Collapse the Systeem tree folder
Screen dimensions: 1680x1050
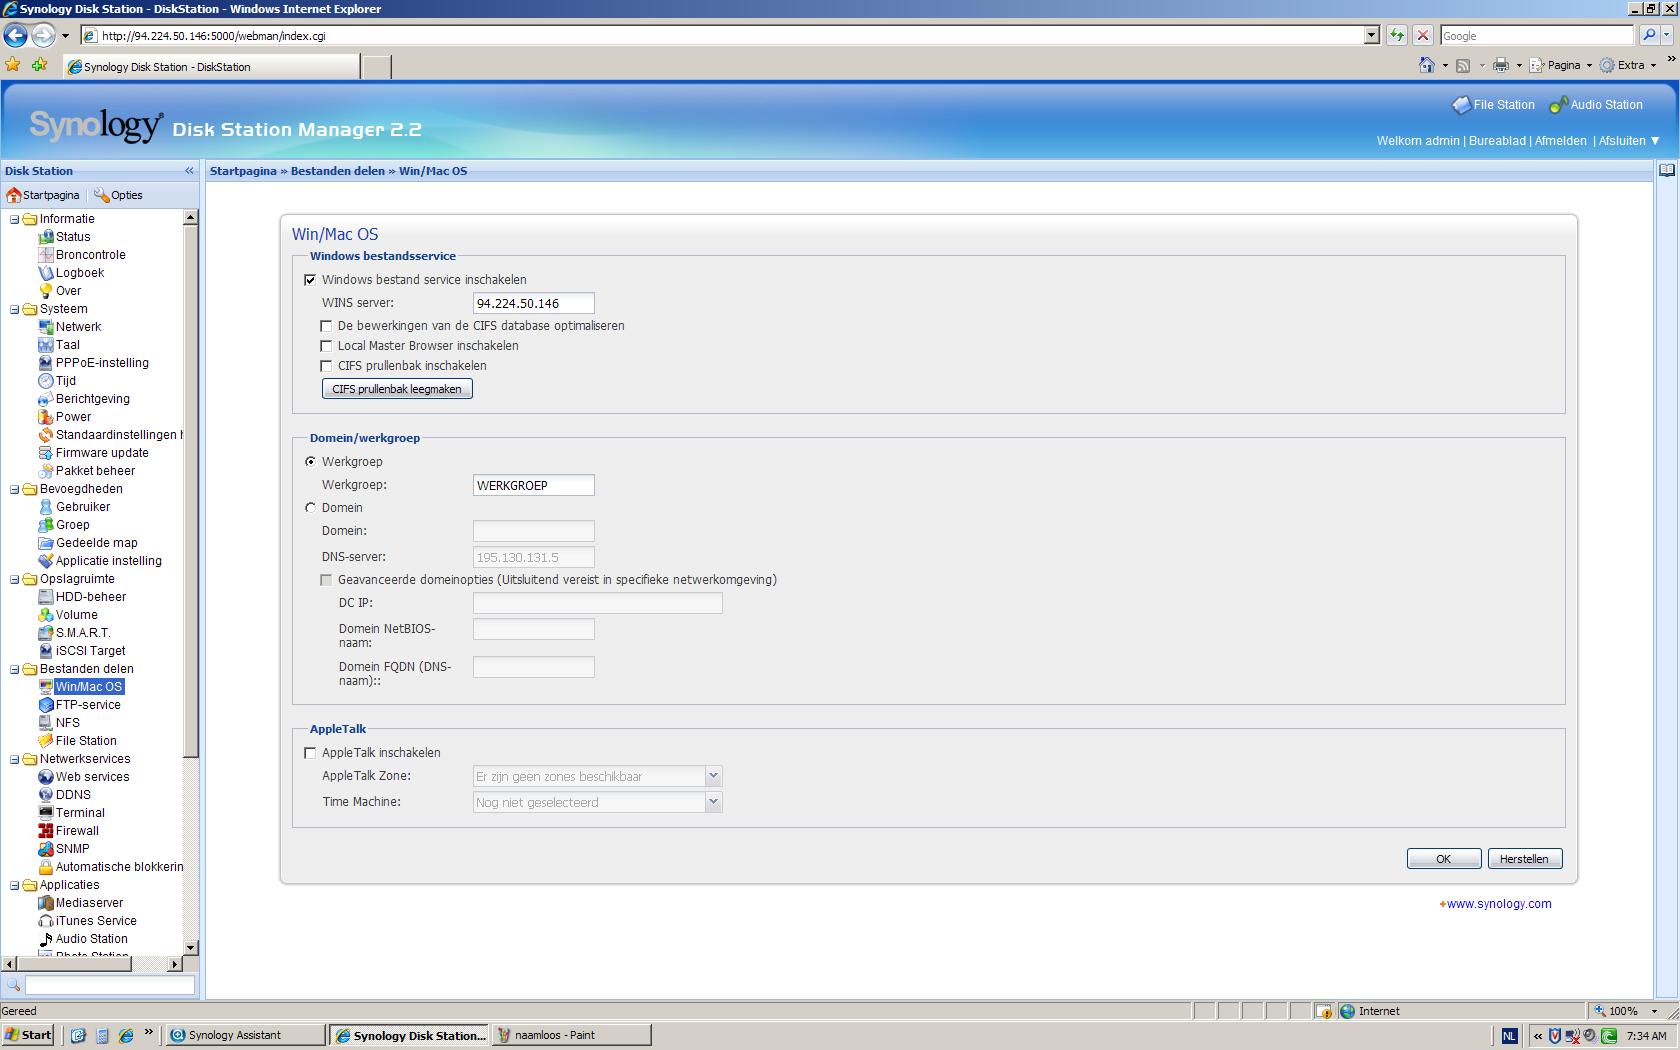pyautogui.click(x=14, y=309)
